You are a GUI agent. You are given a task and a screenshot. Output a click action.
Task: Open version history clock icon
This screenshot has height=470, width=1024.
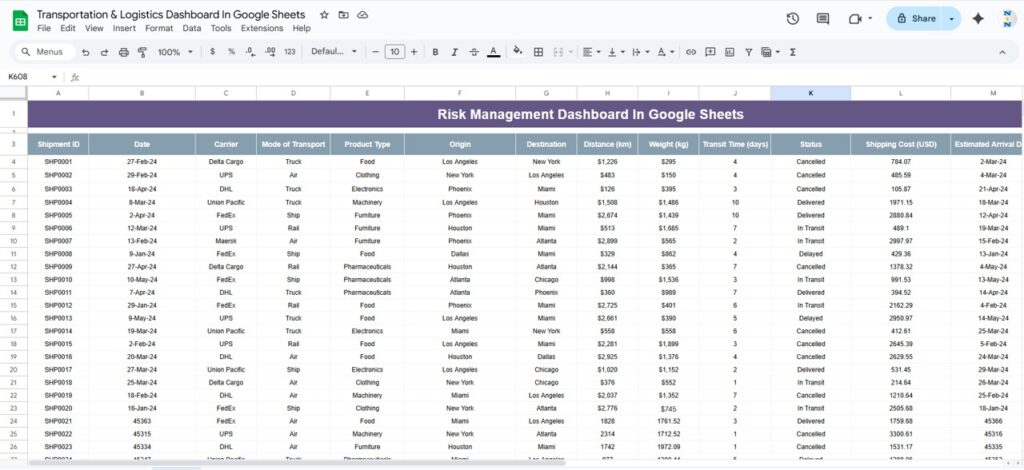click(793, 19)
